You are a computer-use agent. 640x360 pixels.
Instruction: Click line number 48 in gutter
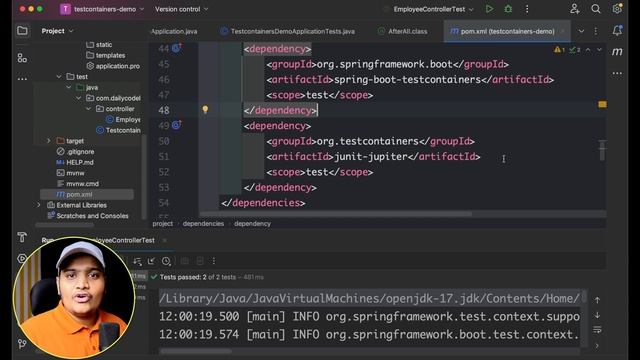pyautogui.click(x=164, y=110)
